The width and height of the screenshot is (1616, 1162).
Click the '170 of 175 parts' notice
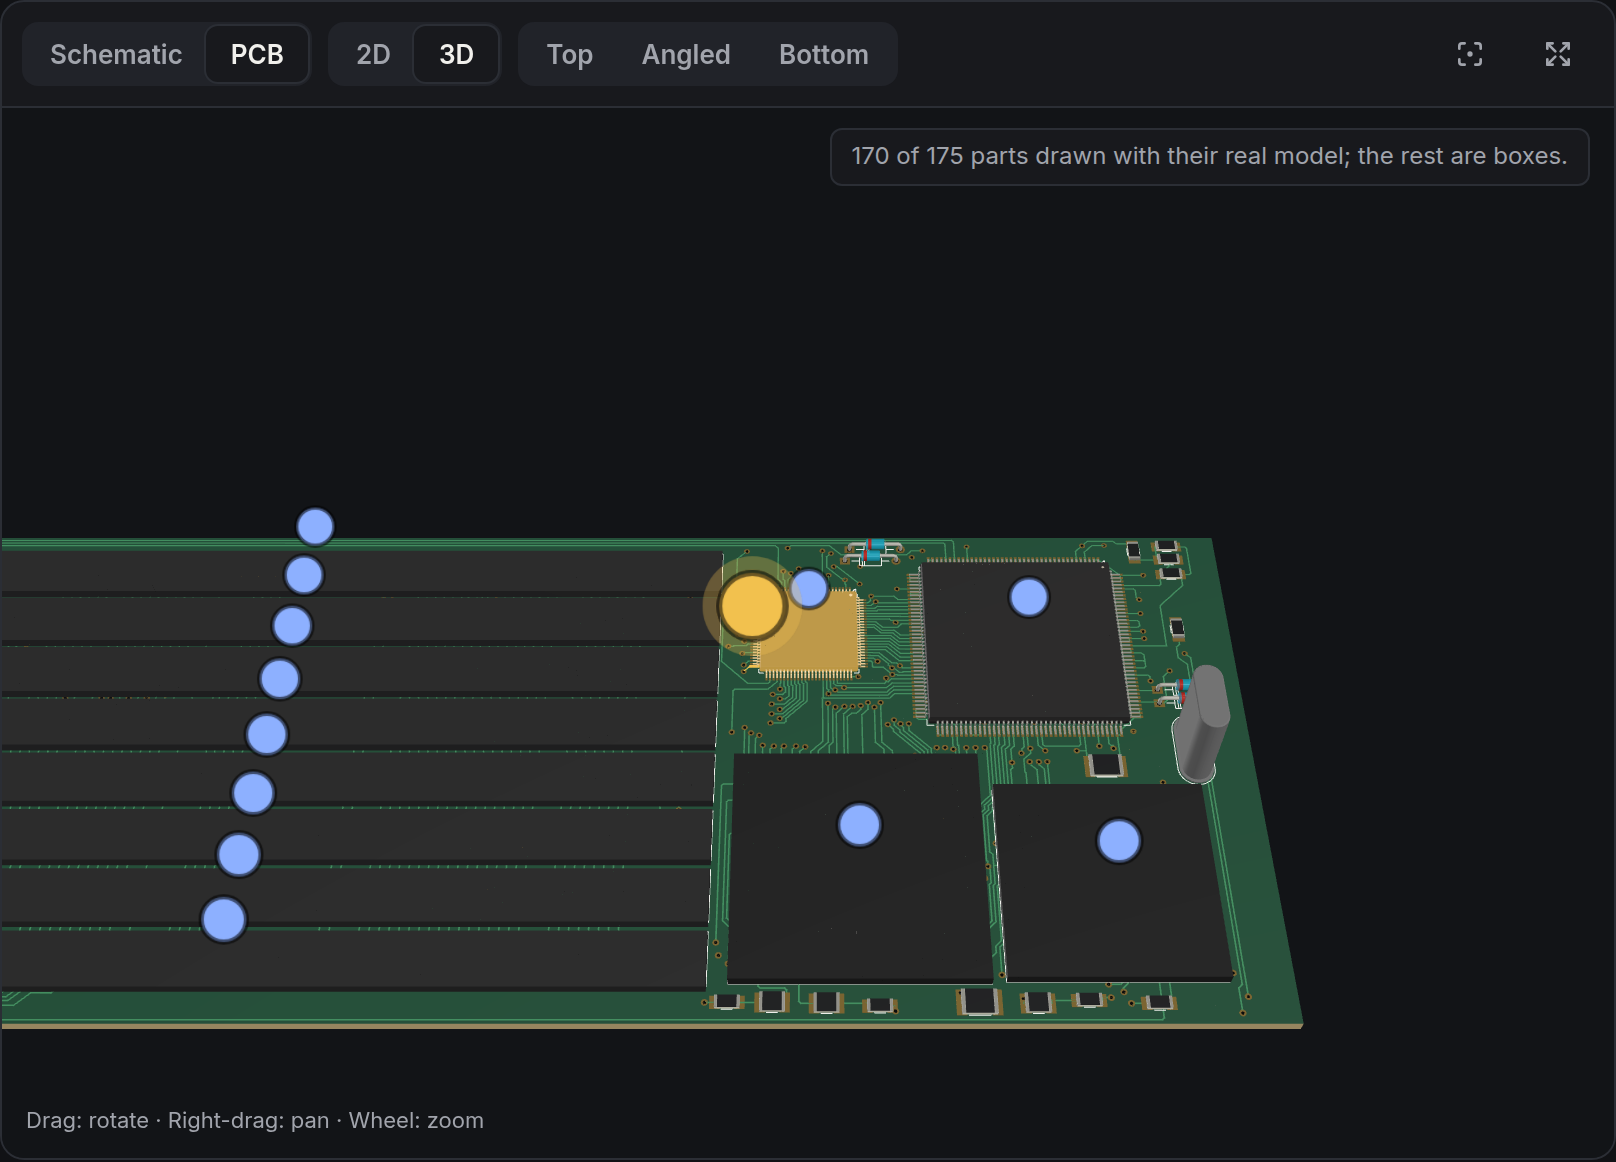coord(1209,156)
